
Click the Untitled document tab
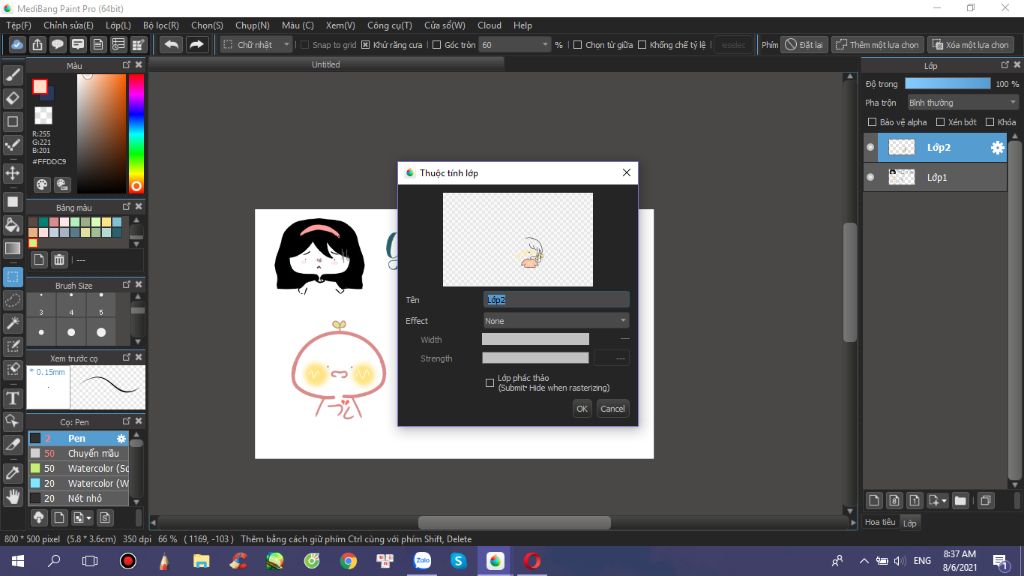(326, 65)
